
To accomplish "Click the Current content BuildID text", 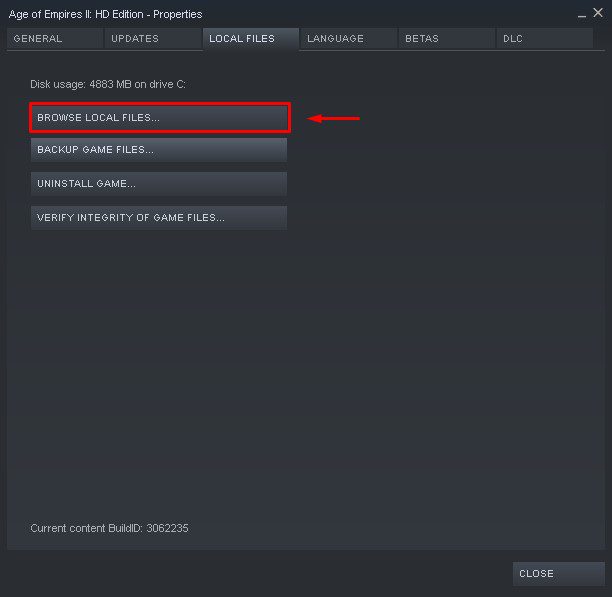I will coord(109,528).
